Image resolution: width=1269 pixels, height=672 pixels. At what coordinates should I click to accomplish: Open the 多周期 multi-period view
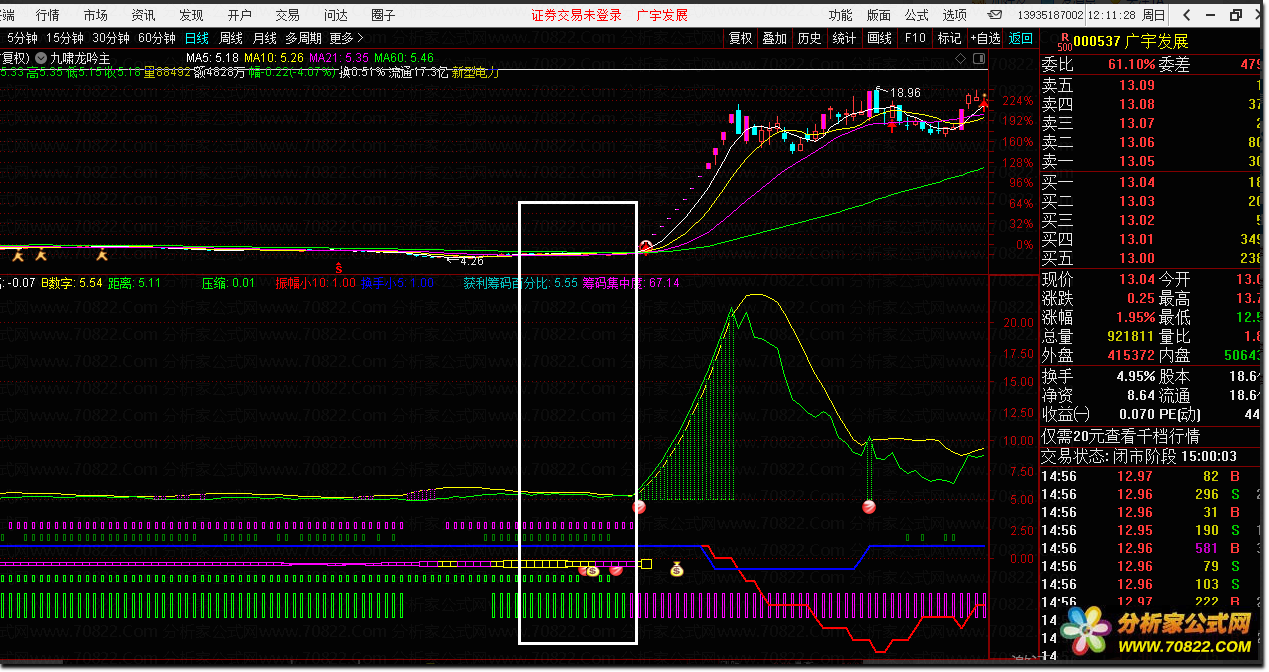click(303, 38)
